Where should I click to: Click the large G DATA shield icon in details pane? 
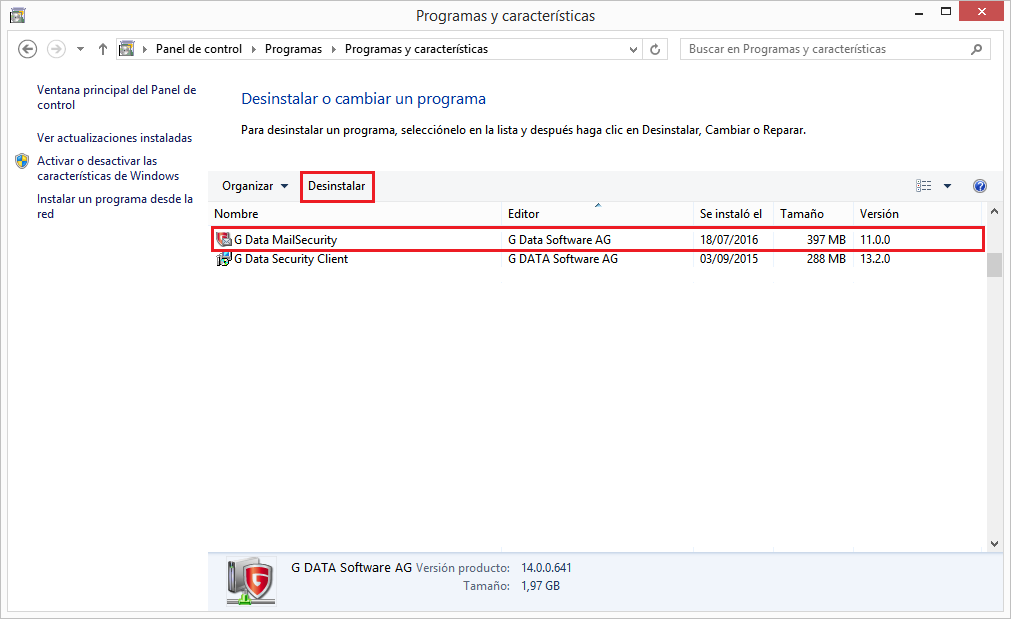[250, 581]
